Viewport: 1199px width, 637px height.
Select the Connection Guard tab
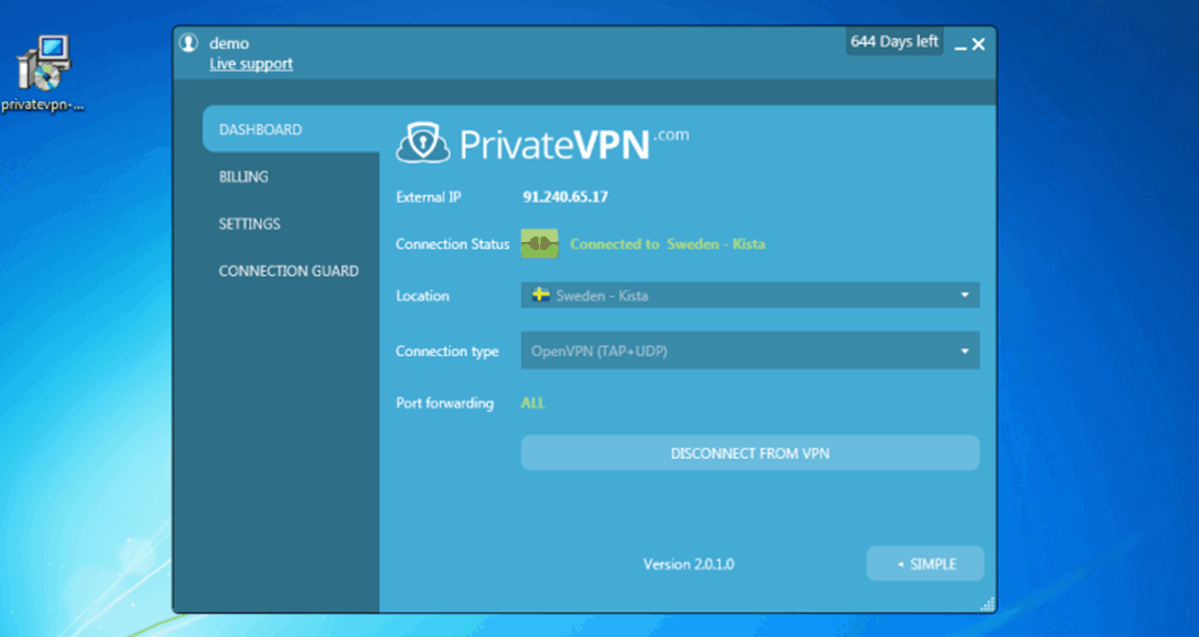point(291,271)
